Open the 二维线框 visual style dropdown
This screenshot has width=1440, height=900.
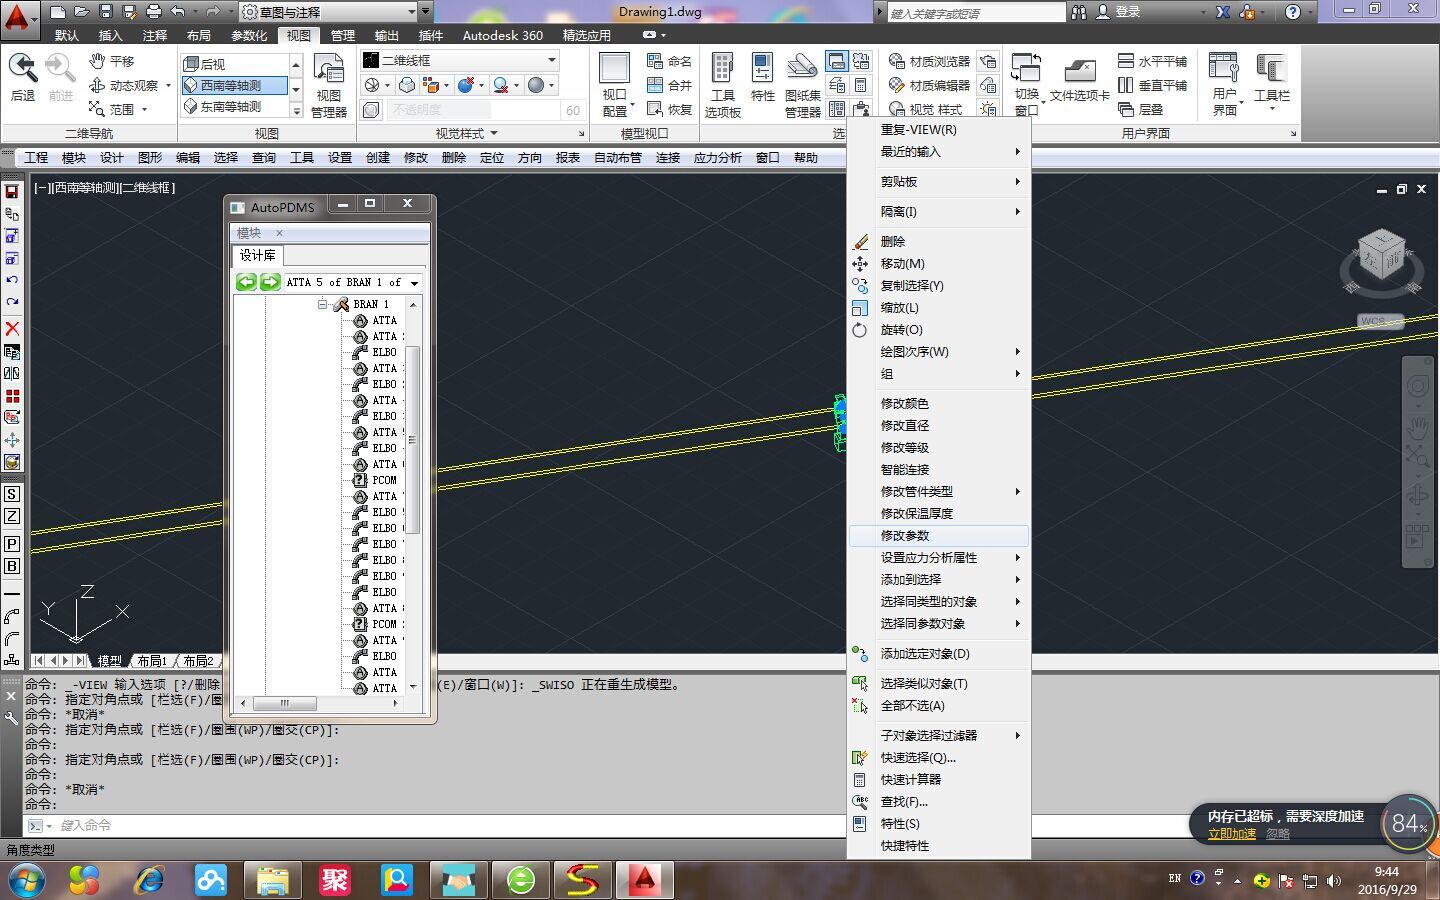tap(459, 60)
